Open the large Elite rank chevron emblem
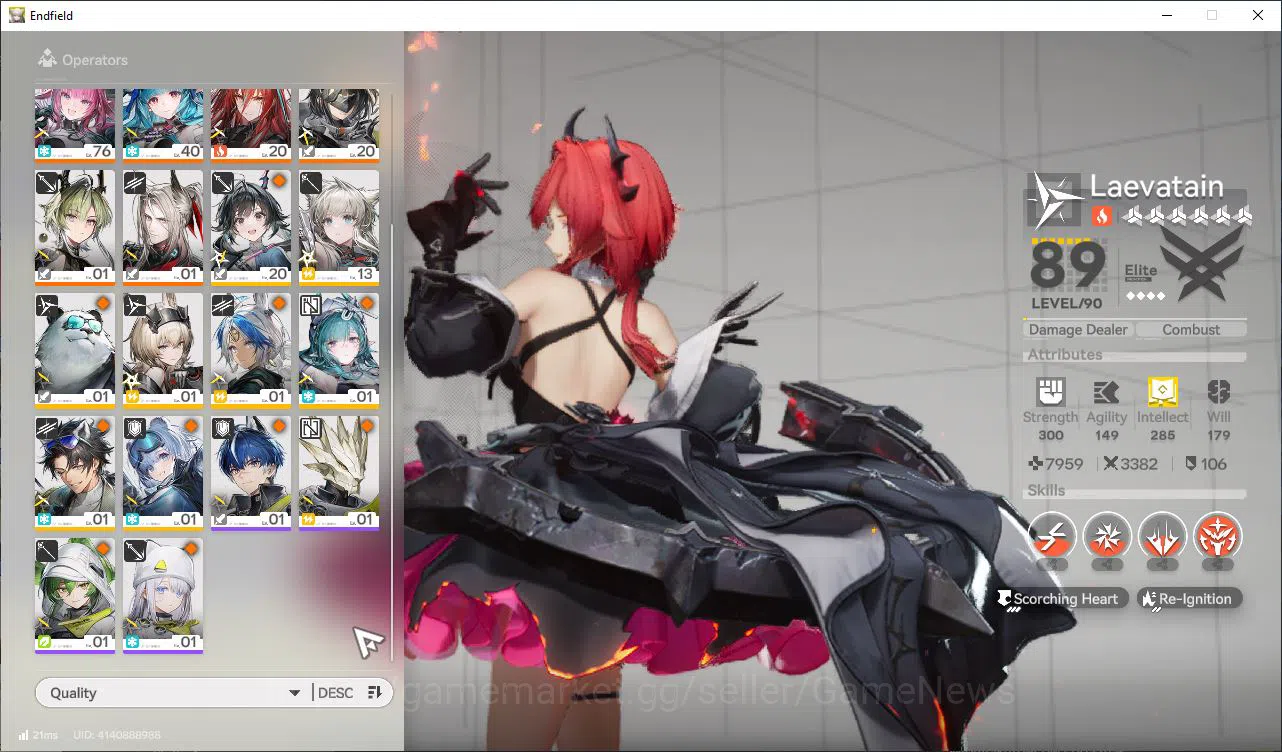1282x752 pixels. (x=1203, y=262)
